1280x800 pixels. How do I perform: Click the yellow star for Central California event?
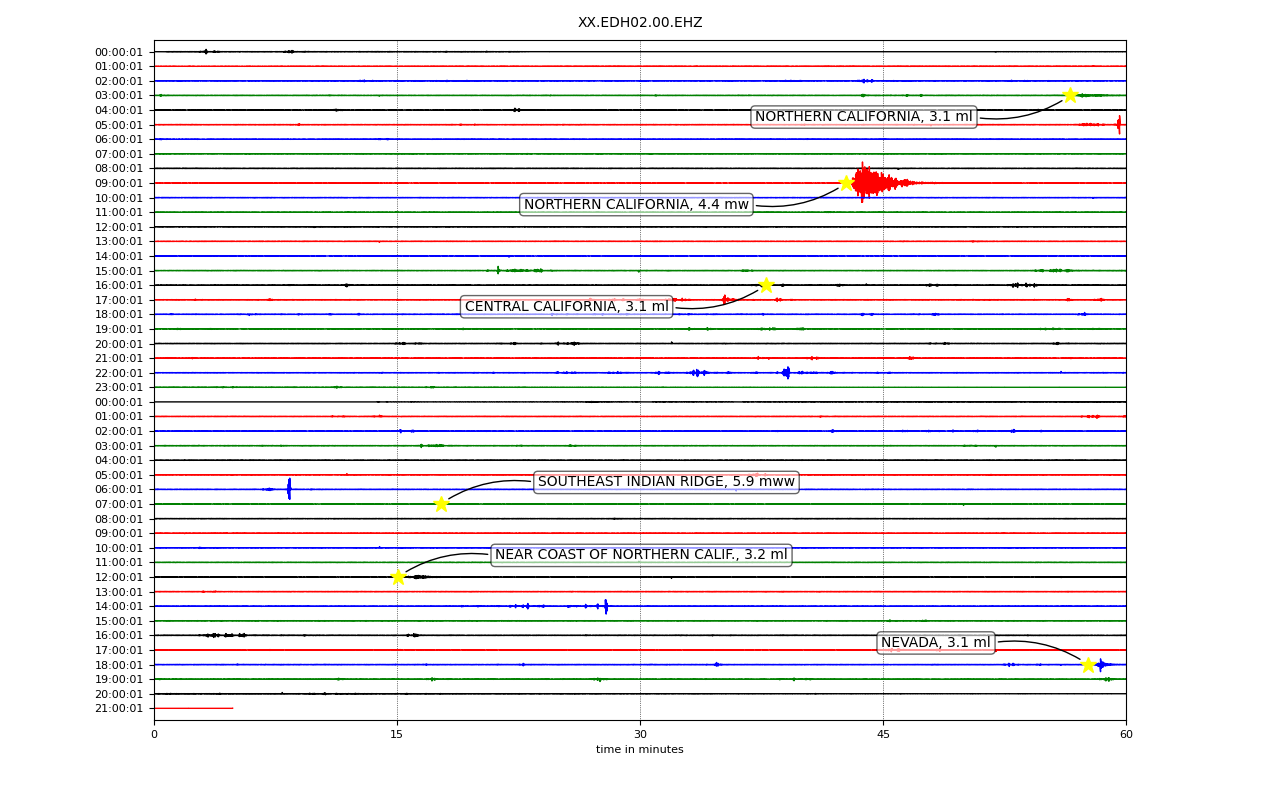click(766, 285)
